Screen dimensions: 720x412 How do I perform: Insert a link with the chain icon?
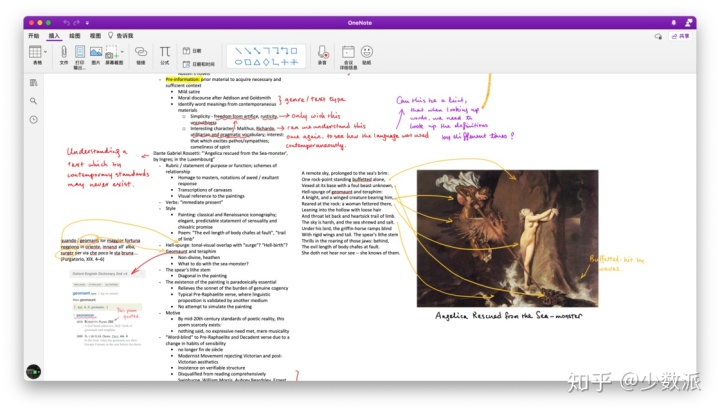click(141, 52)
